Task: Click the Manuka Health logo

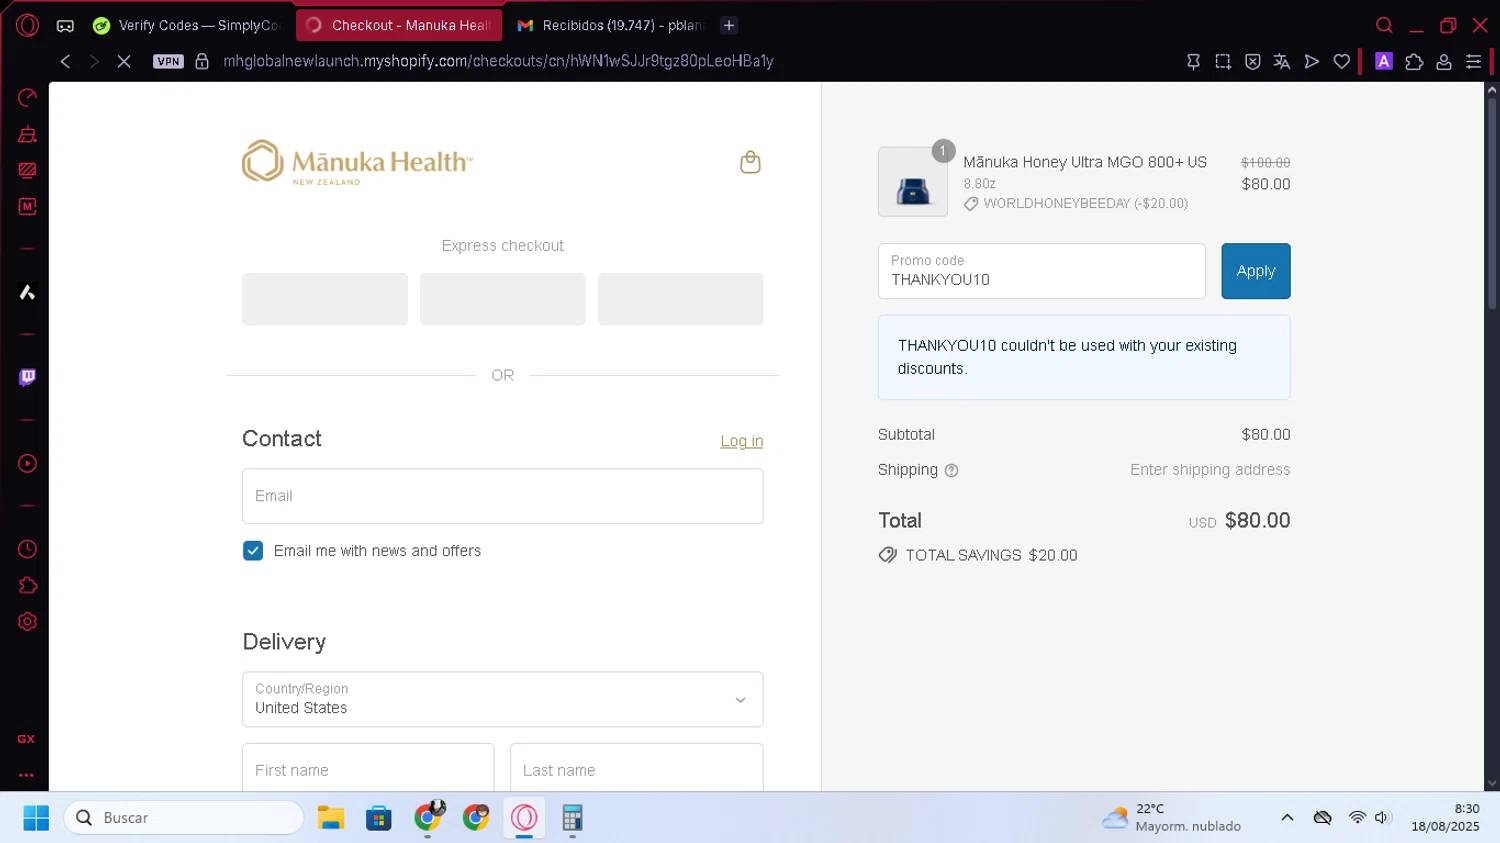Action: coord(357,162)
